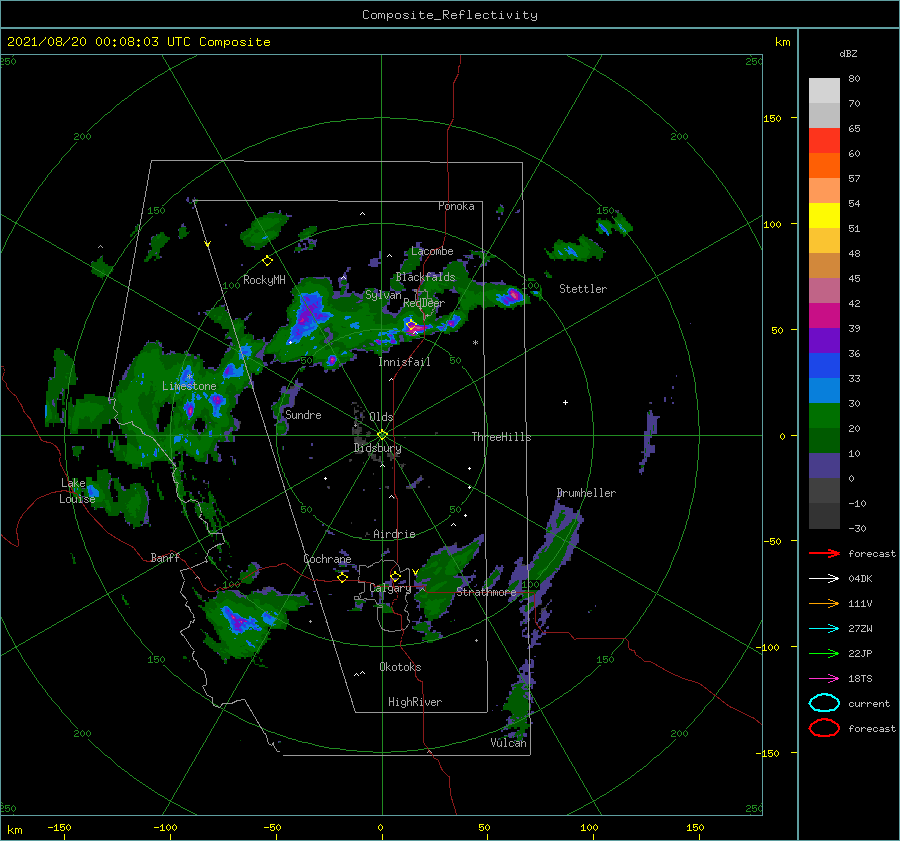
Task: Click the ThreeHills label
Action: click(501, 437)
